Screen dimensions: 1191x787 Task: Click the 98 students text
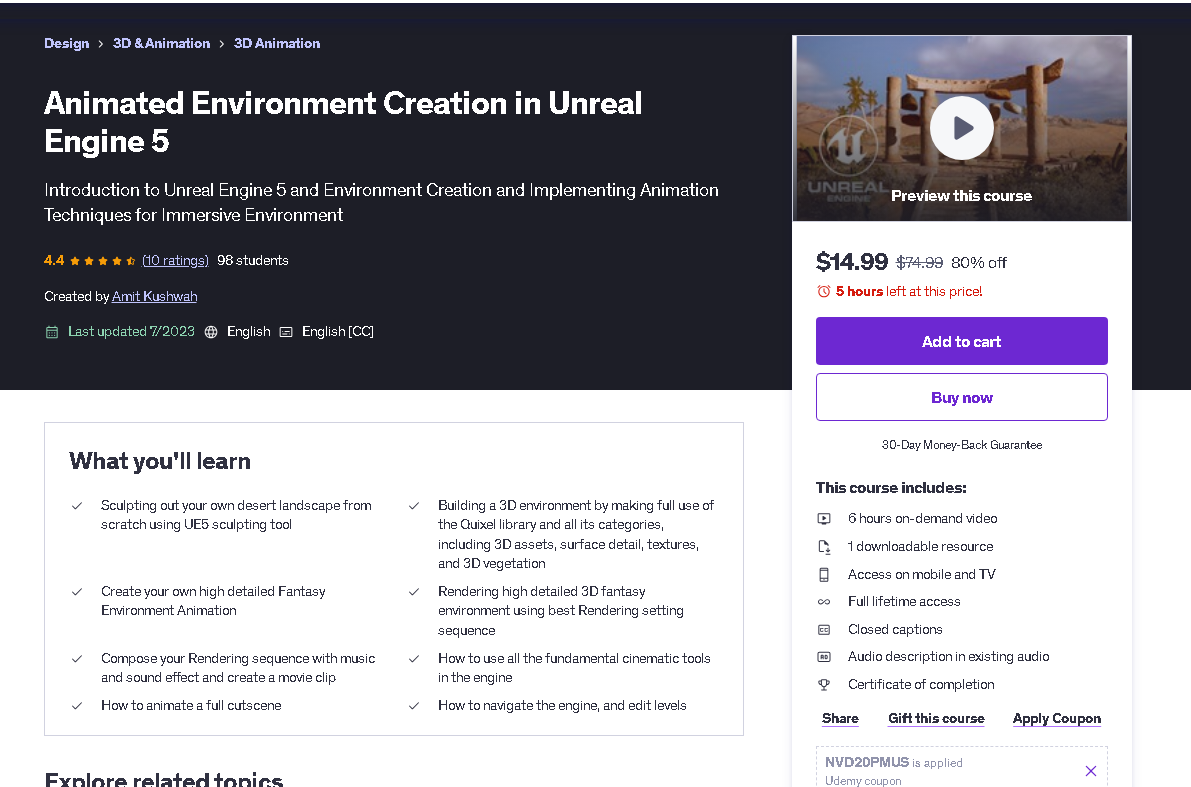[253, 261]
